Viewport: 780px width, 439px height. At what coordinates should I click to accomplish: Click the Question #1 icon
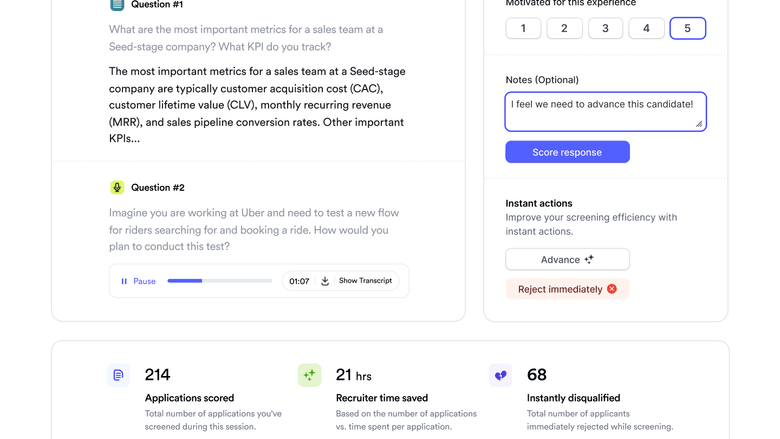(117, 5)
